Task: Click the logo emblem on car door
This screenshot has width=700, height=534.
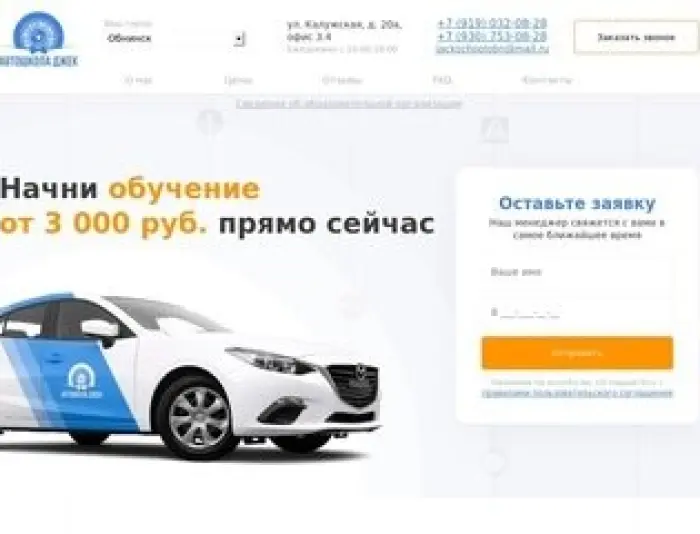Action: click(x=81, y=380)
